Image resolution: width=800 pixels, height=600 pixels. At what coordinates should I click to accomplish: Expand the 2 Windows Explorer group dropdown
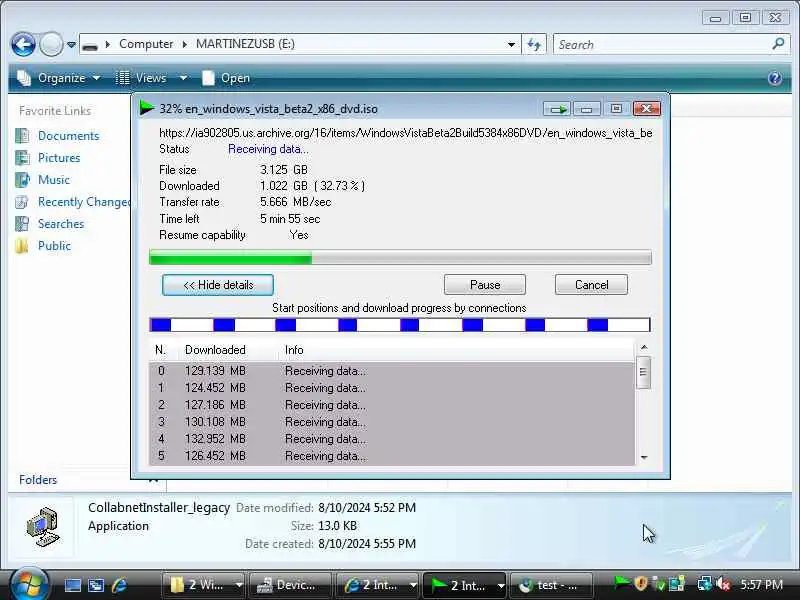239,586
